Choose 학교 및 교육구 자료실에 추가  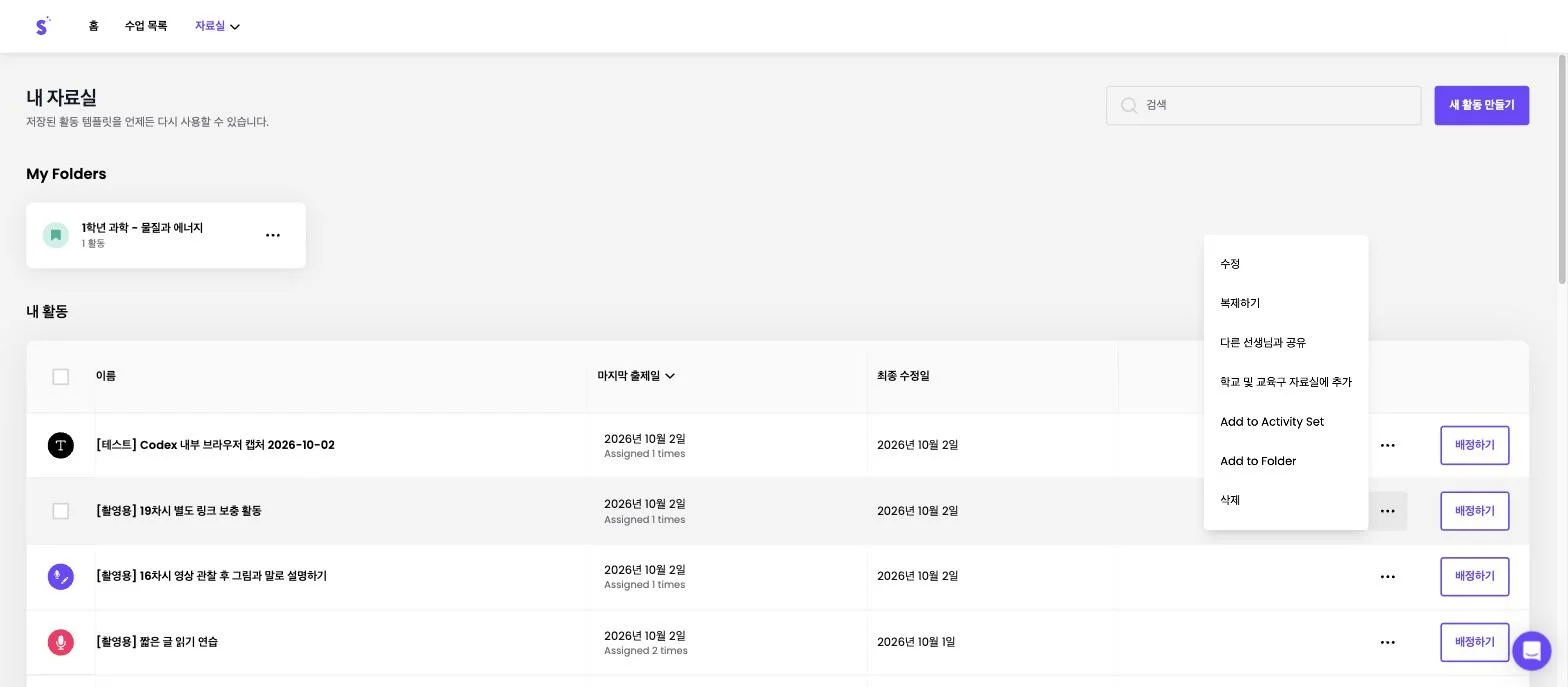1286,382
